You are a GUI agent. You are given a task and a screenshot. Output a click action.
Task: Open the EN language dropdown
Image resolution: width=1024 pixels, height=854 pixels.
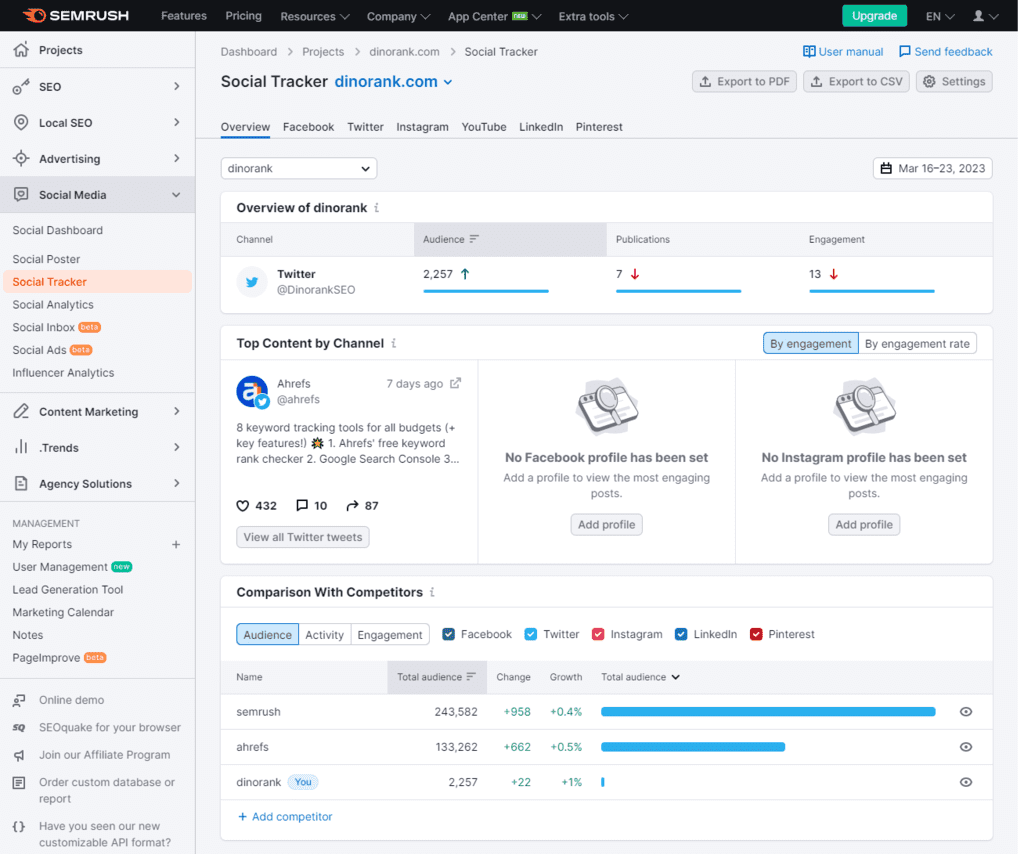pyautogui.click(x=940, y=16)
